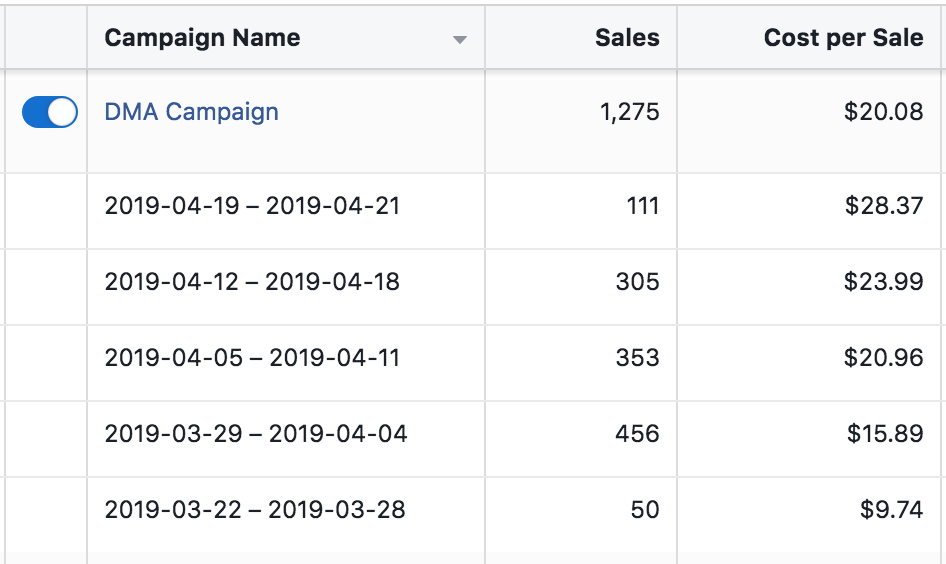Select the 2019-04-05 – 2019-04-11 row
Viewport: 946px width, 564px height.
[x=252, y=358]
